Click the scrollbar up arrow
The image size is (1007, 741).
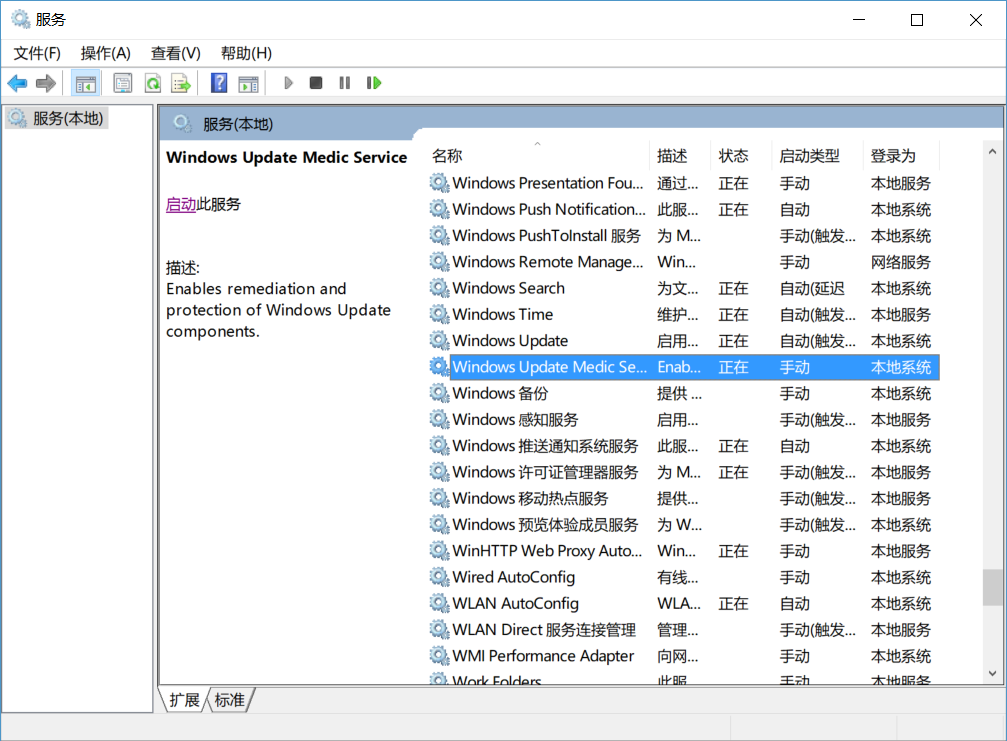[x=992, y=152]
